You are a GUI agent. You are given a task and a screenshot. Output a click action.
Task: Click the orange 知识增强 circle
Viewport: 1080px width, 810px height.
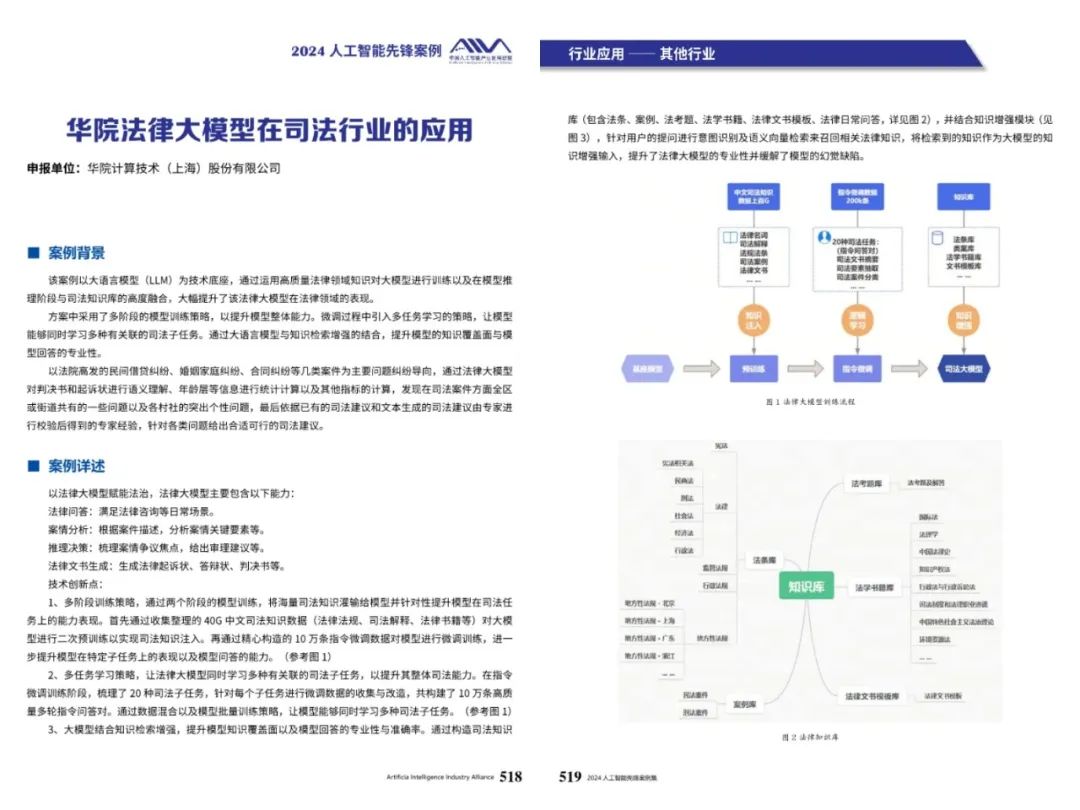pos(964,321)
